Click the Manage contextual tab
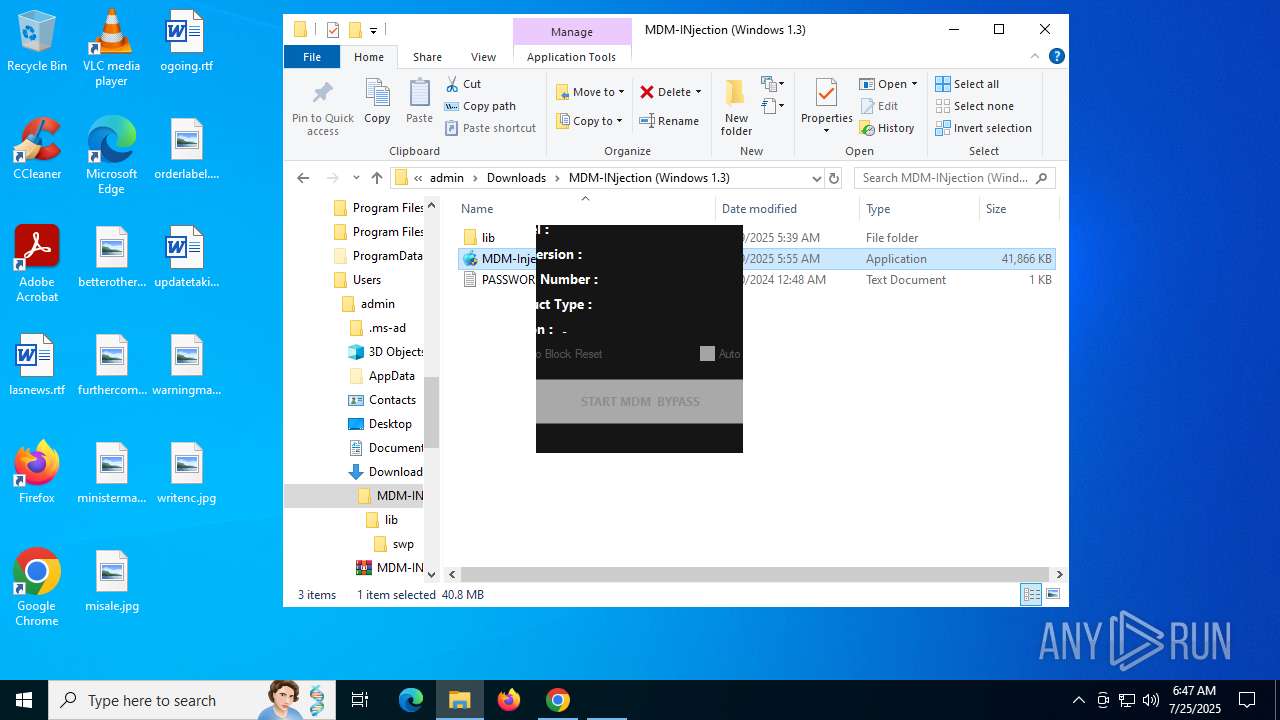1280x720 pixels. tap(572, 31)
